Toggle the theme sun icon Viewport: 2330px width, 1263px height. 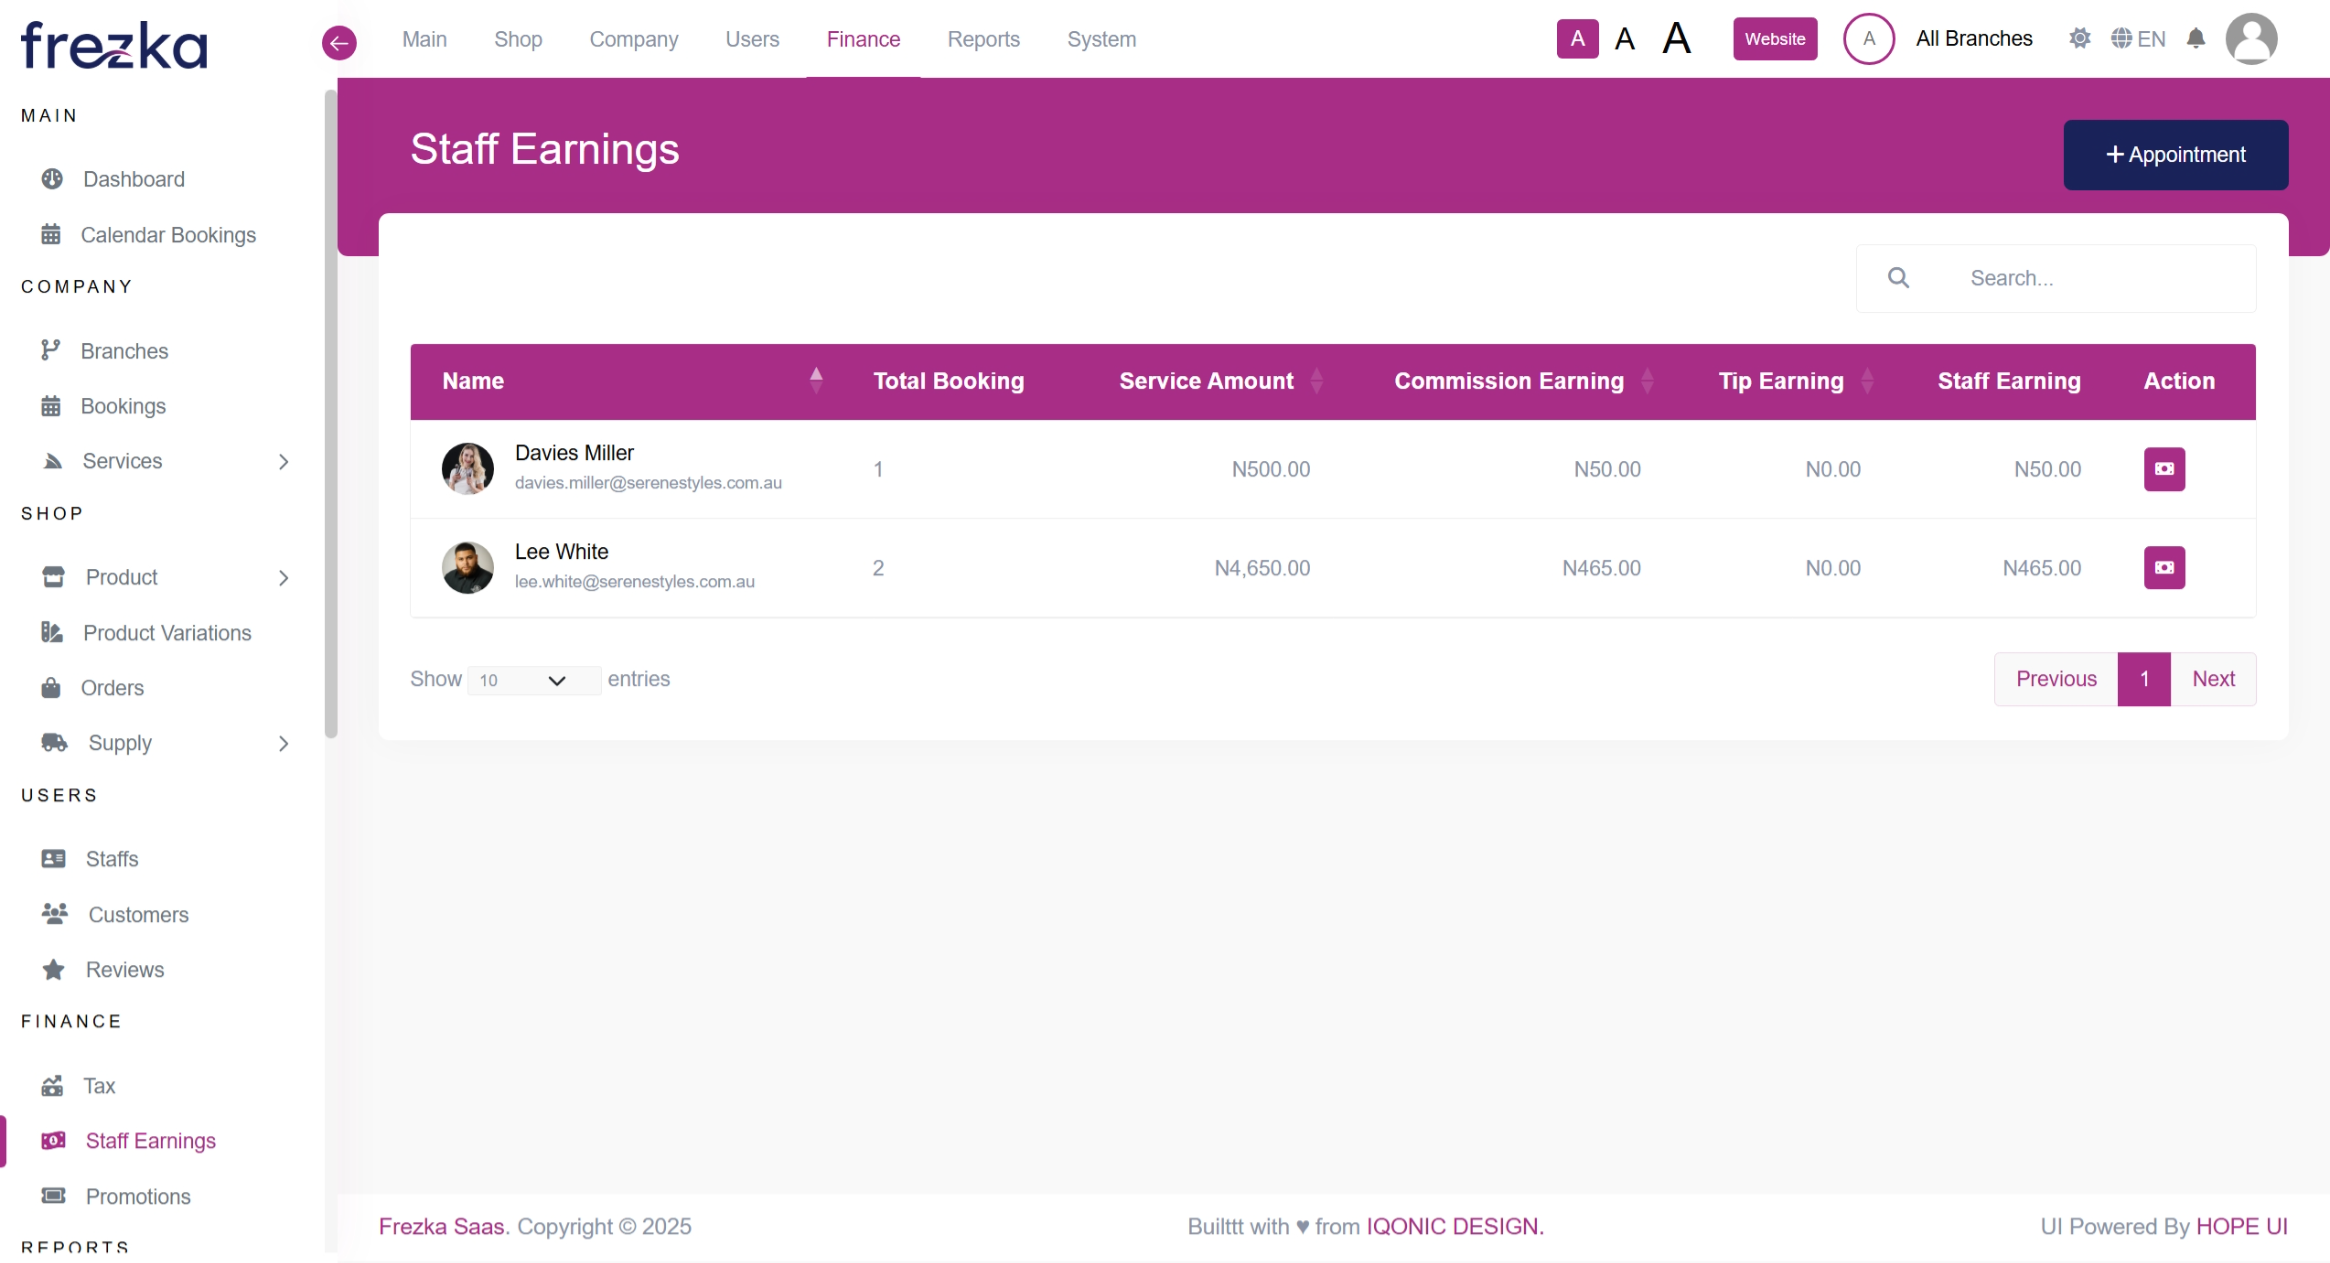[2079, 39]
